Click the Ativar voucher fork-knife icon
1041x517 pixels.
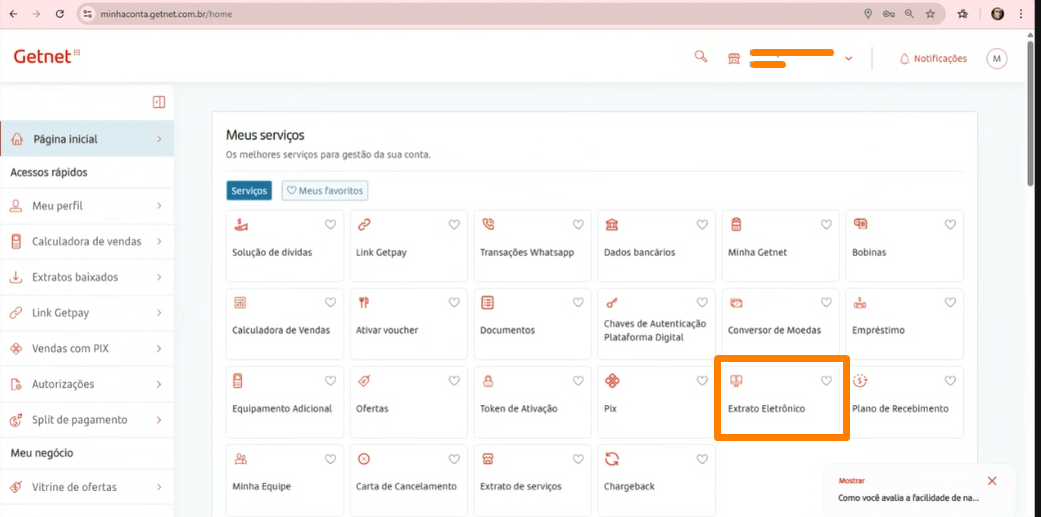point(364,303)
